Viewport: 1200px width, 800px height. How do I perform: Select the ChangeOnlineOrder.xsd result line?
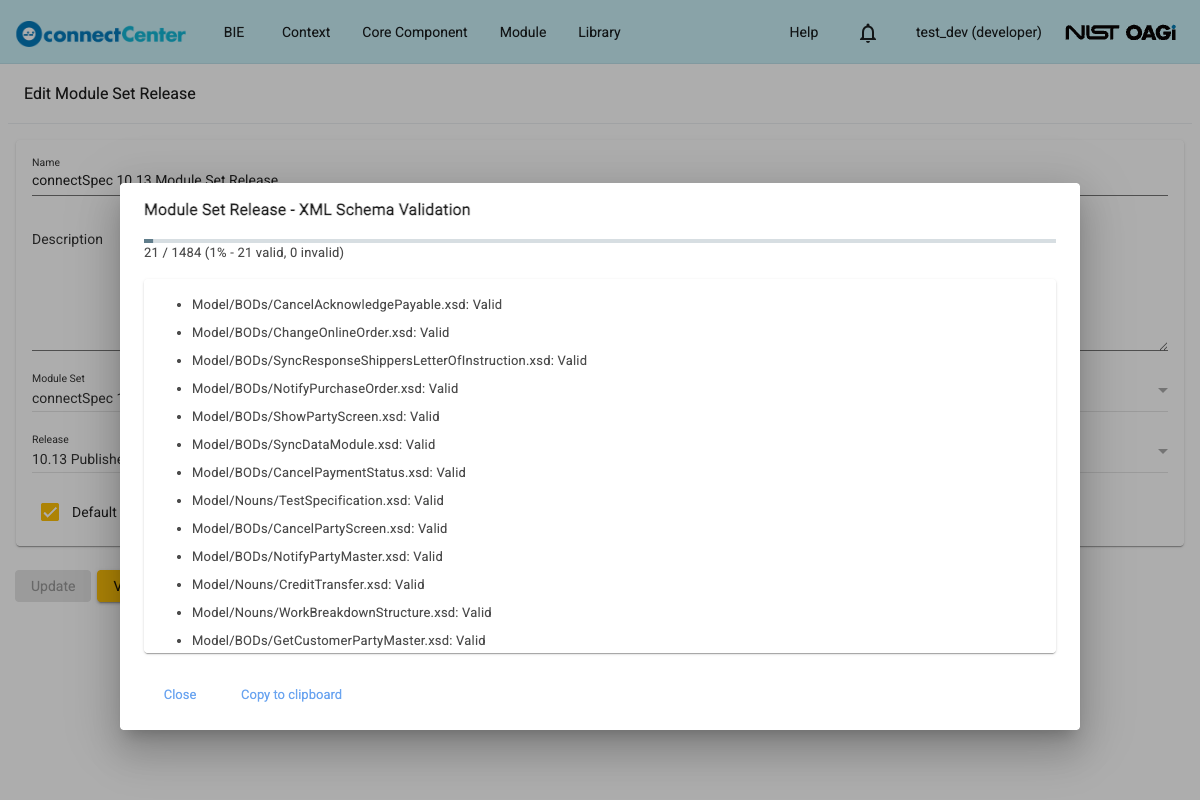(320, 332)
